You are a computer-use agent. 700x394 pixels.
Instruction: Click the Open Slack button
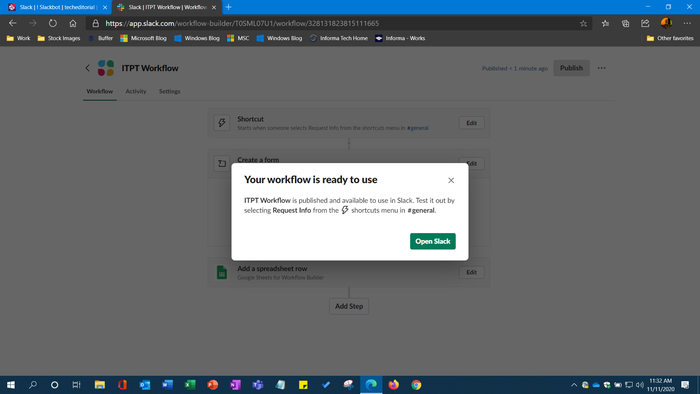click(x=433, y=241)
